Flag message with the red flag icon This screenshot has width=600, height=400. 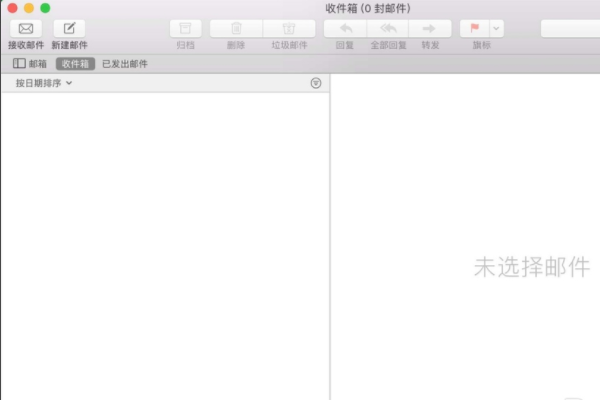[x=474, y=29]
